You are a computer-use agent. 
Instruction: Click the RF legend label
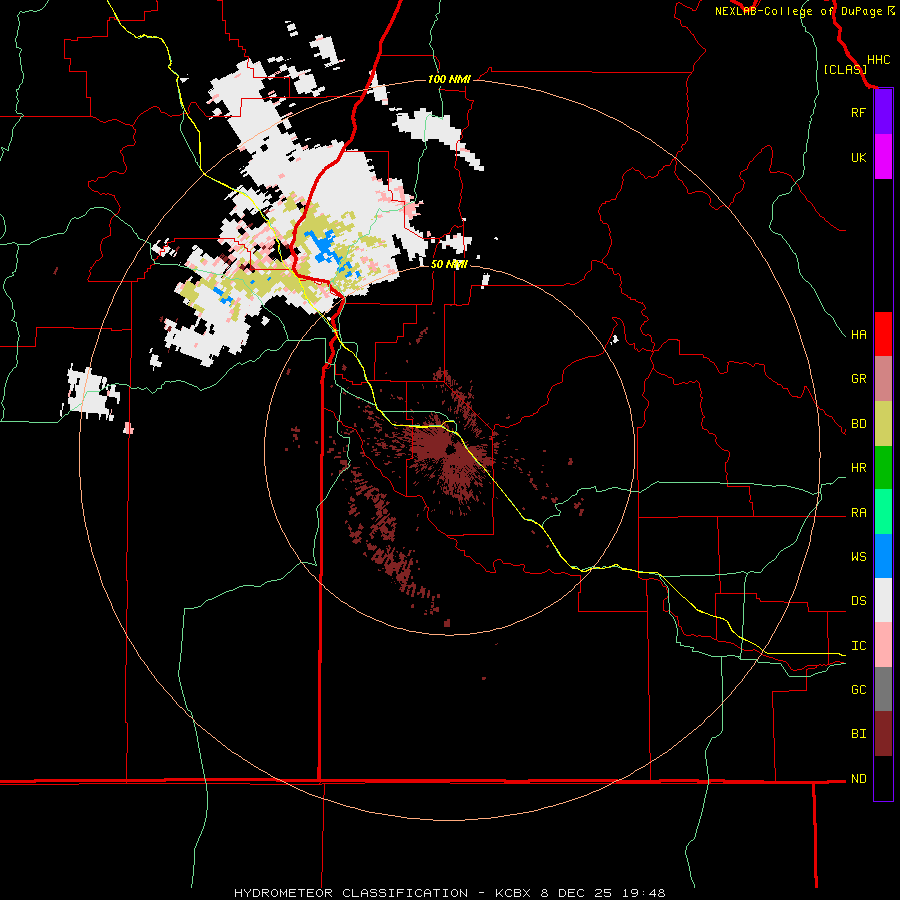pos(859,112)
